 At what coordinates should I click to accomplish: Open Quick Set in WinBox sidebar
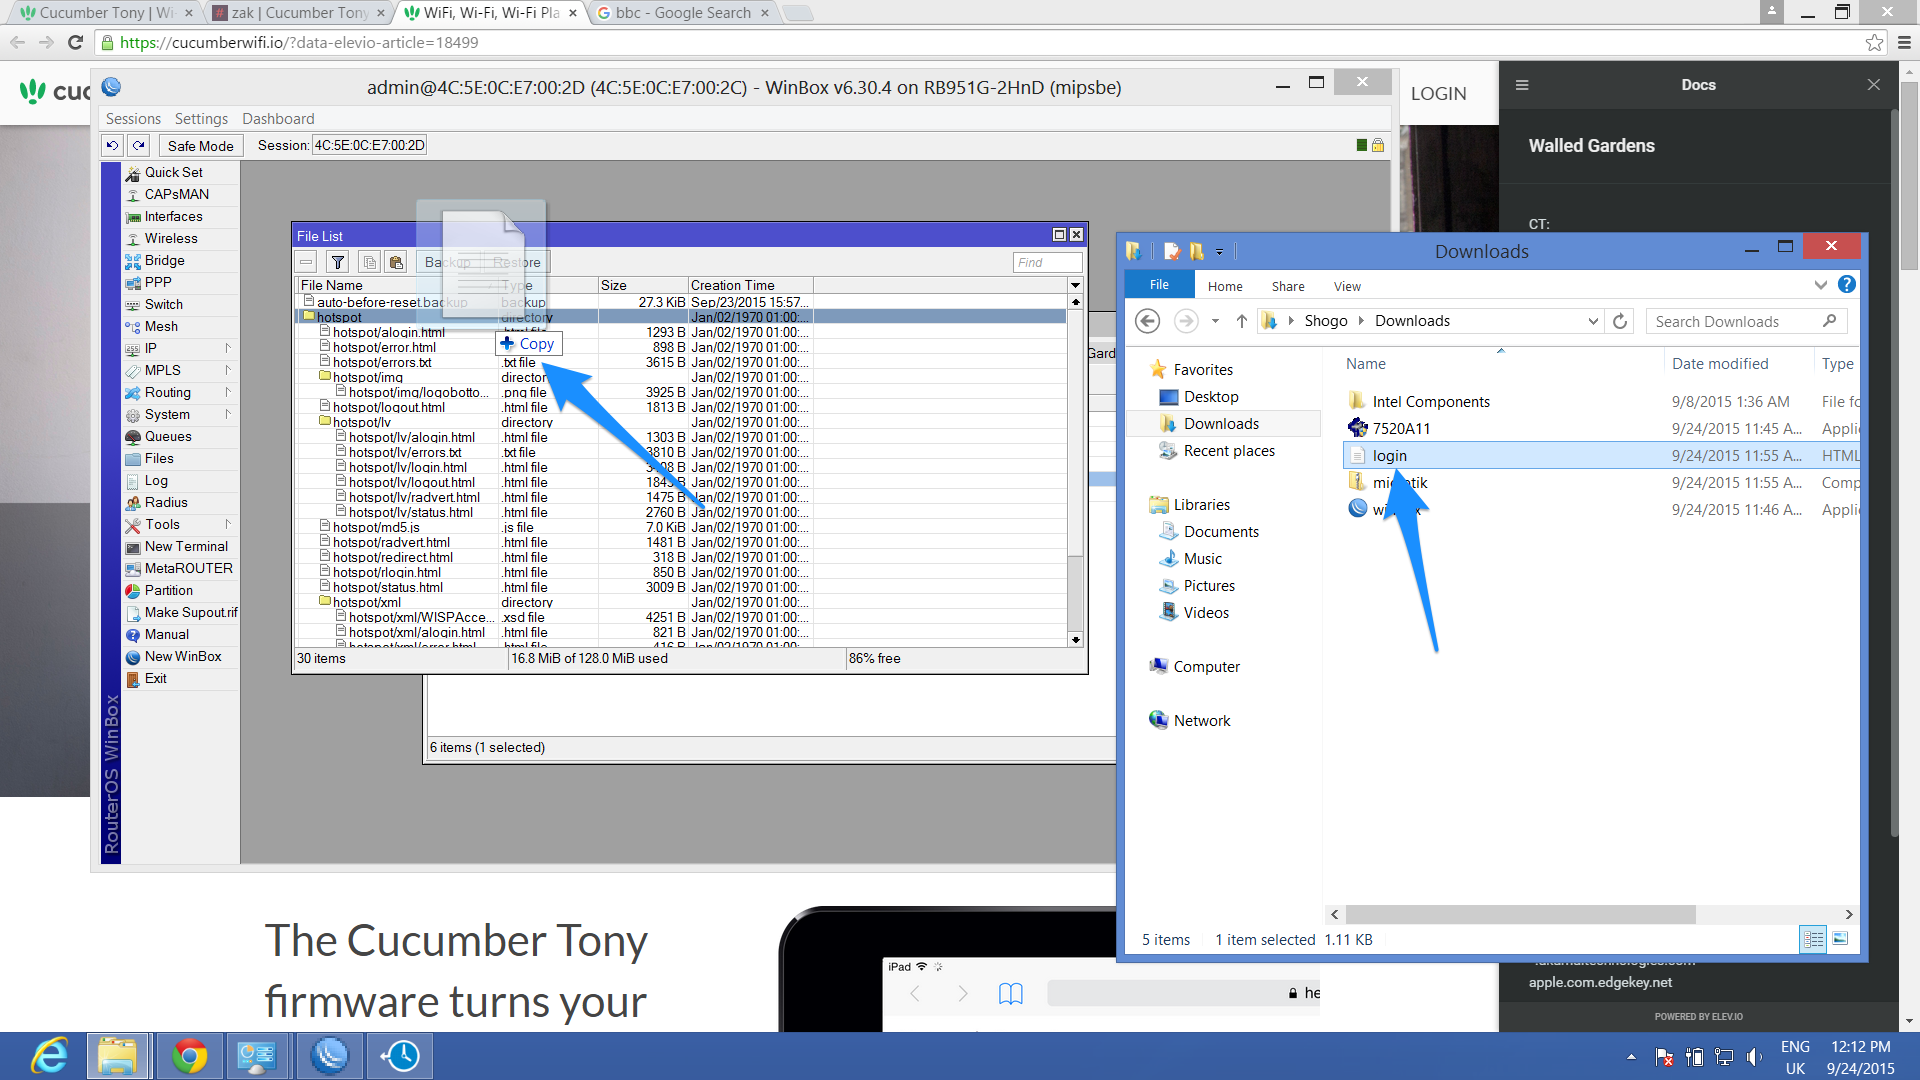pos(173,172)
